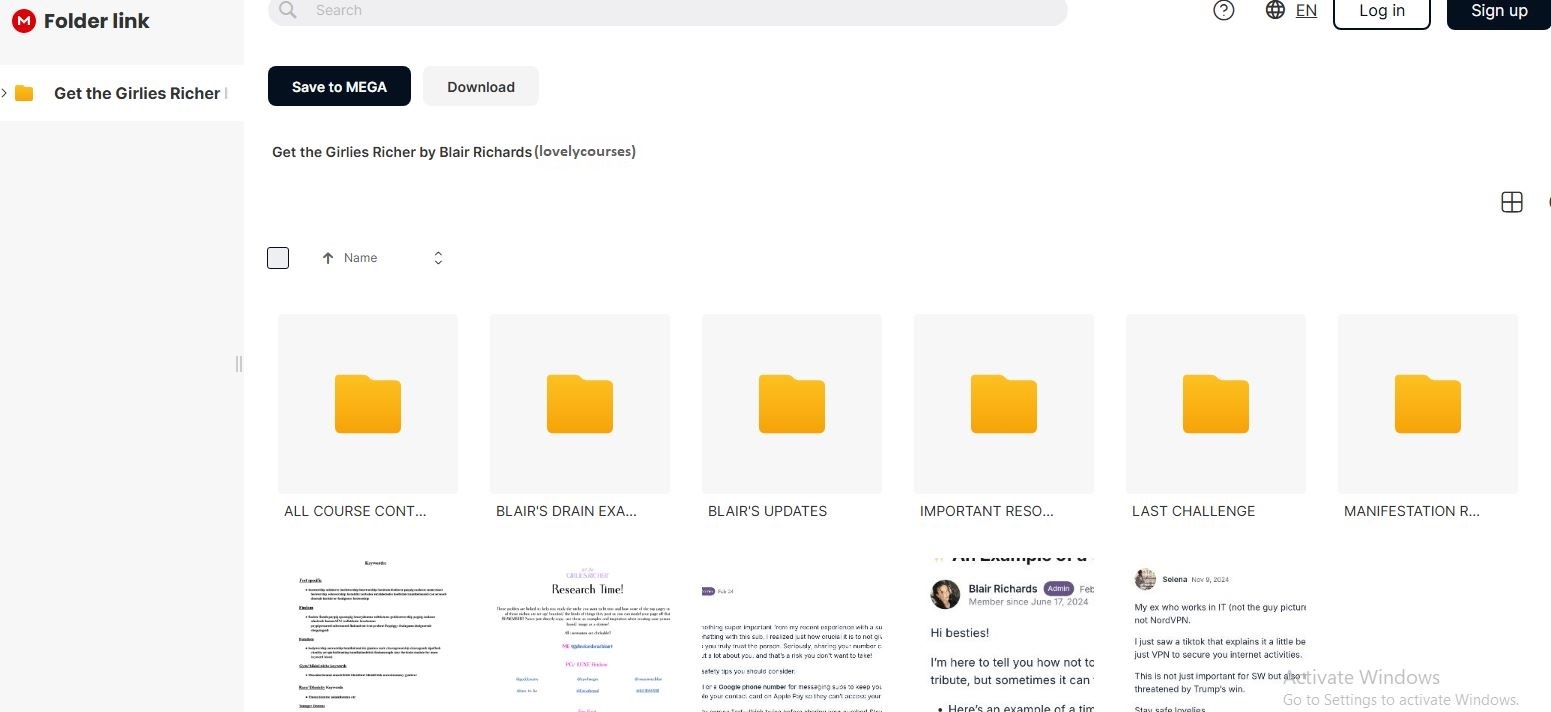
Task: Open the BLAIR'S DRAIN EXA... folder
Action: [x=579, y=404]
